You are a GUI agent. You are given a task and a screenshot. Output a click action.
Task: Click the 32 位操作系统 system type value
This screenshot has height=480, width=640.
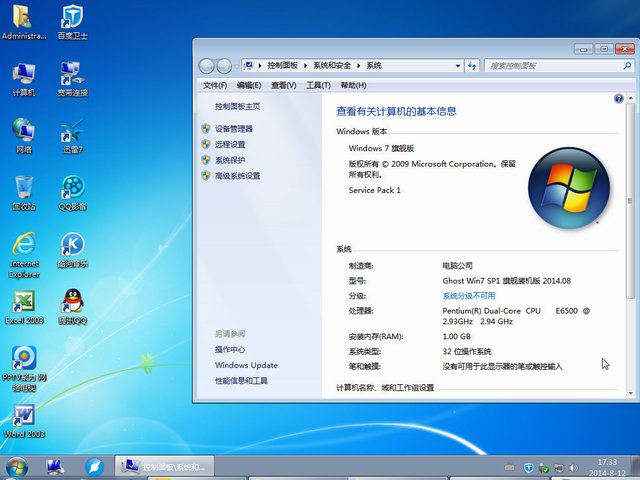(467, 351)
